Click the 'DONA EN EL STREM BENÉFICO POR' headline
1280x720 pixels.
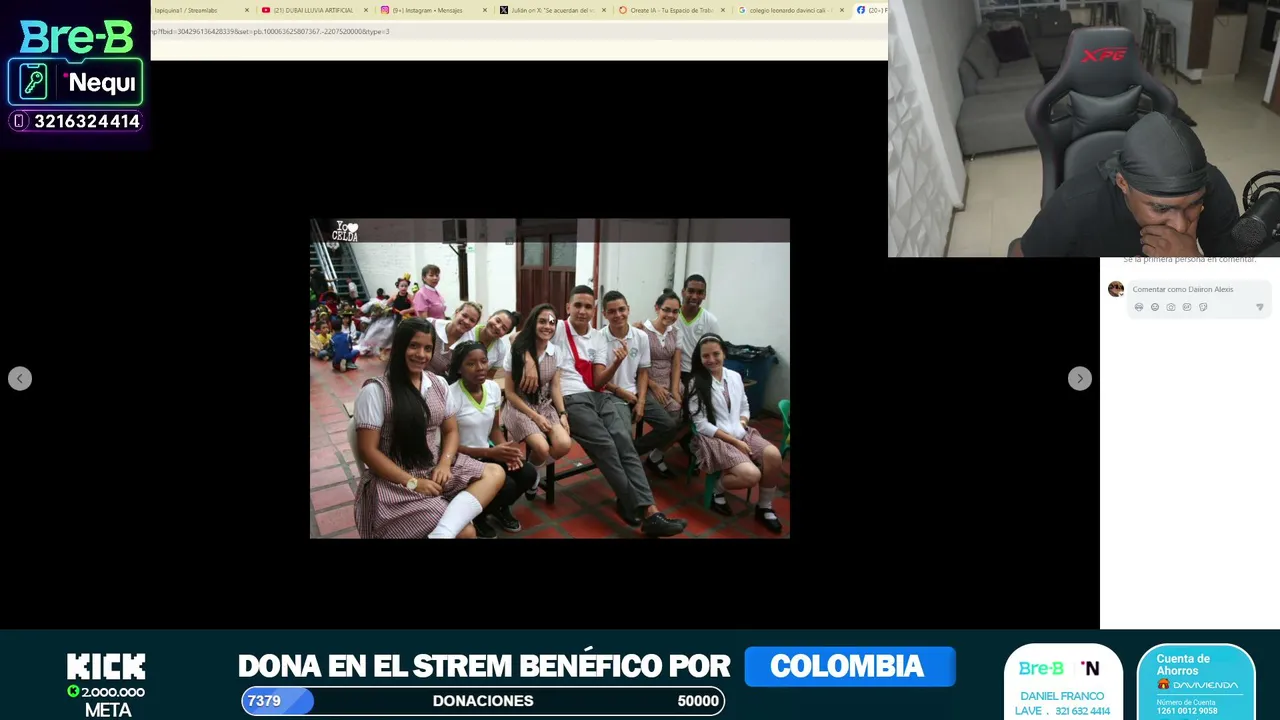coord(484,666)
